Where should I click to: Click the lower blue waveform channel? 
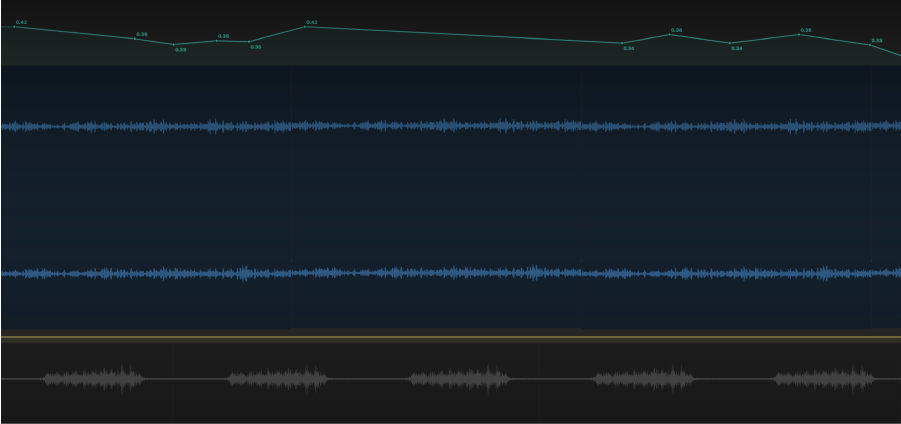pyautogui.click(x=450, y=272)
